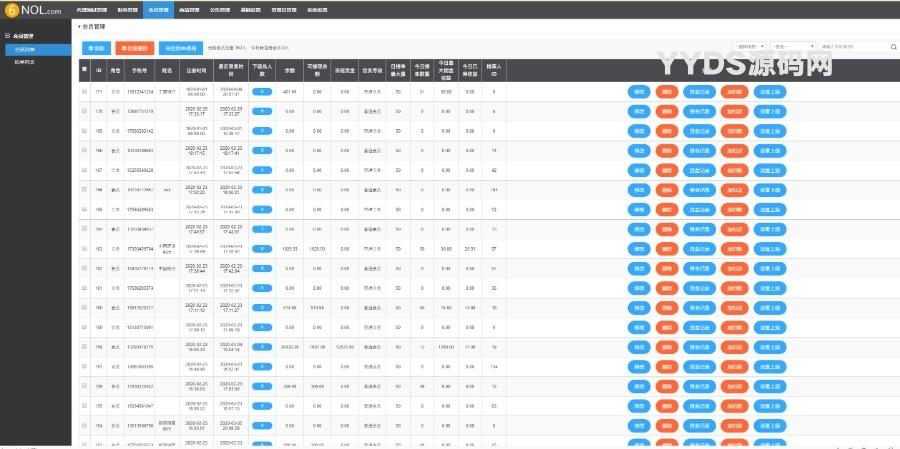The height and width of the screenshot is (449, 900).
Task: Check the checkbox for row ID 169
Action: [84, 131]
